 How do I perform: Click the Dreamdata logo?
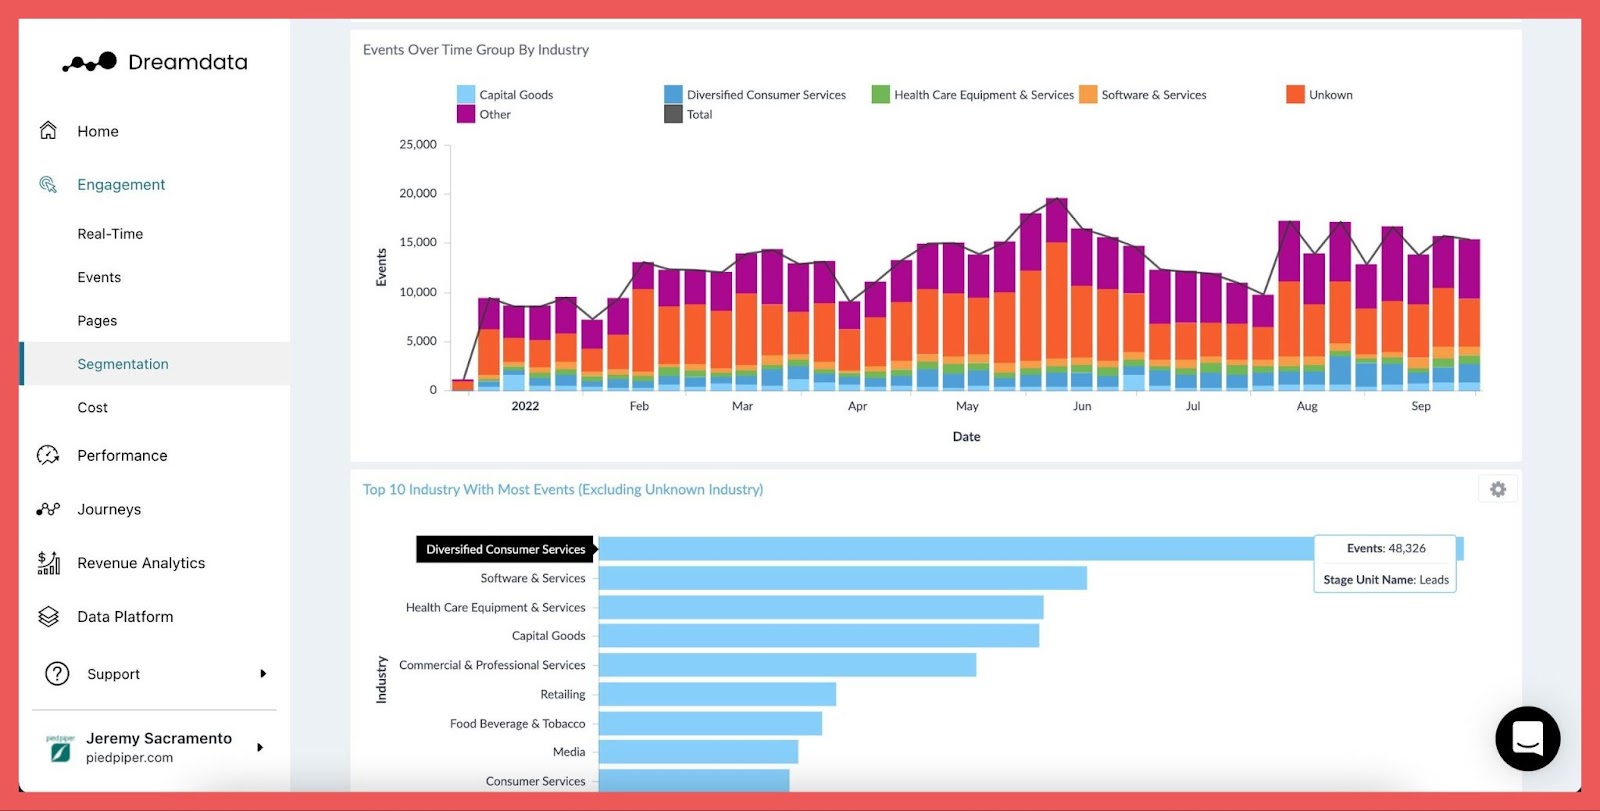[155, 62]
